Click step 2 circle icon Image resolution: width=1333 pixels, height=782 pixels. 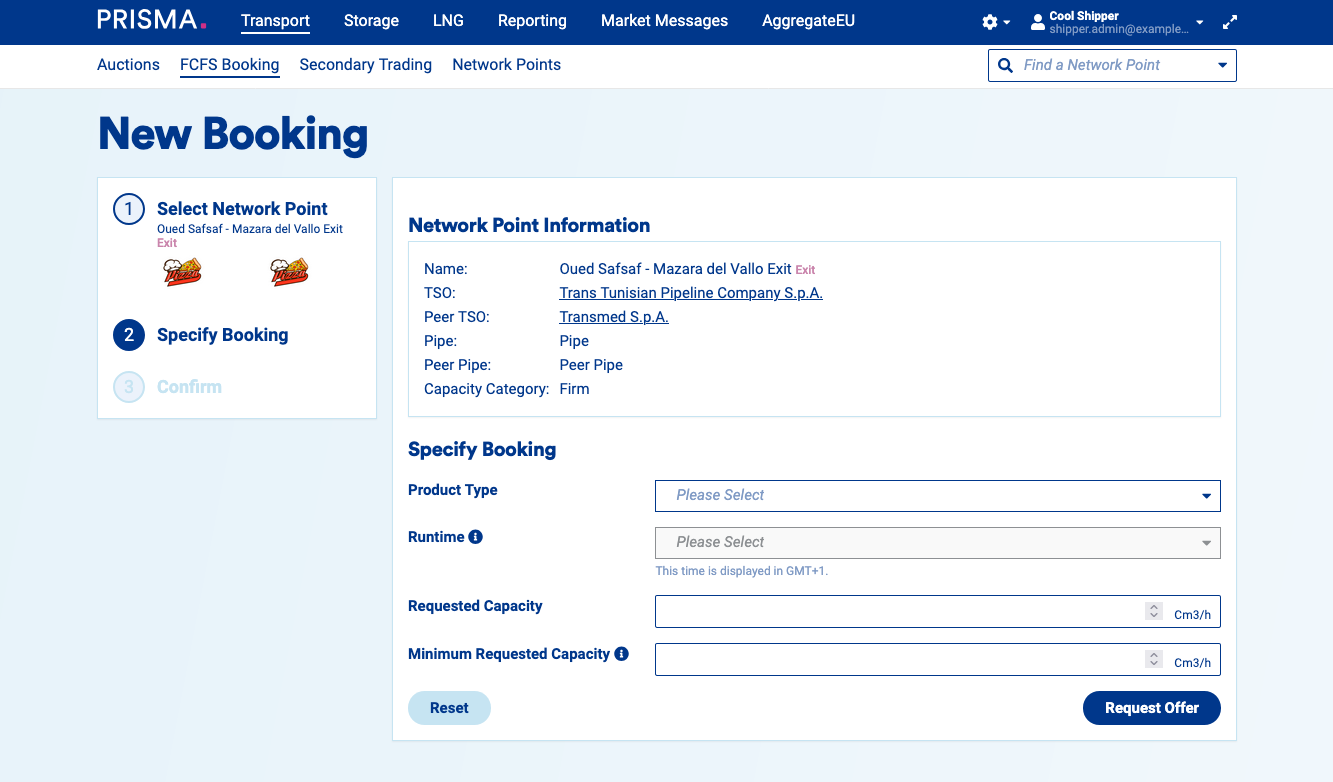pyautogui.click(x=129, y=336)
